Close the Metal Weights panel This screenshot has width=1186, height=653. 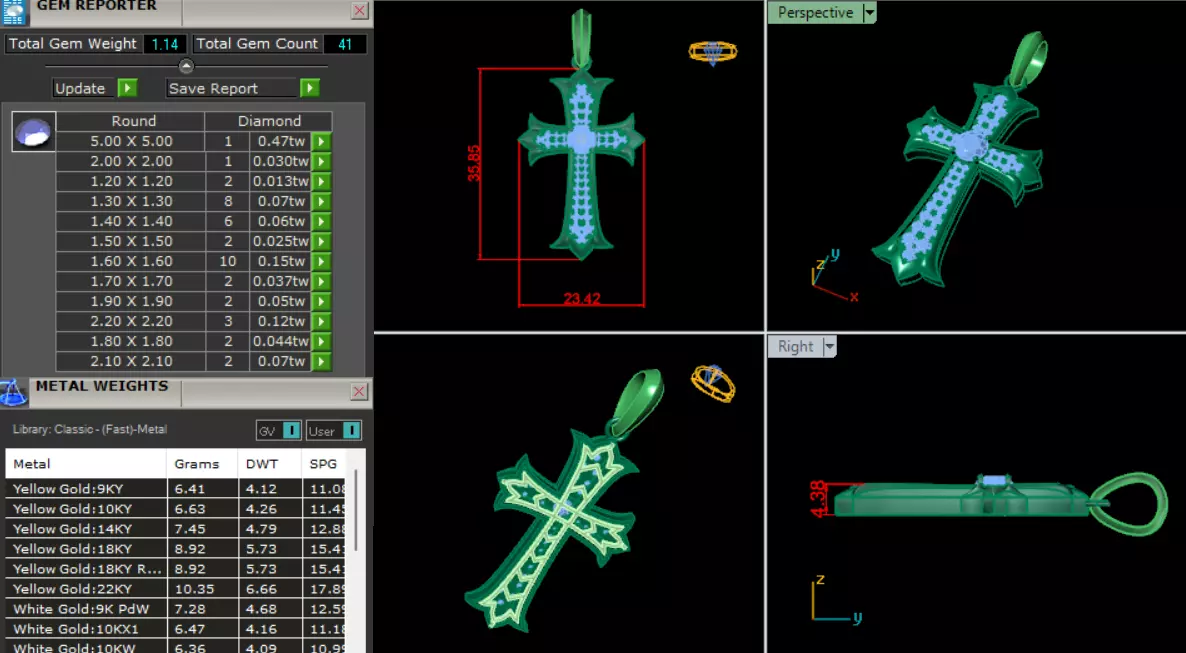click(x=359, y=391)
